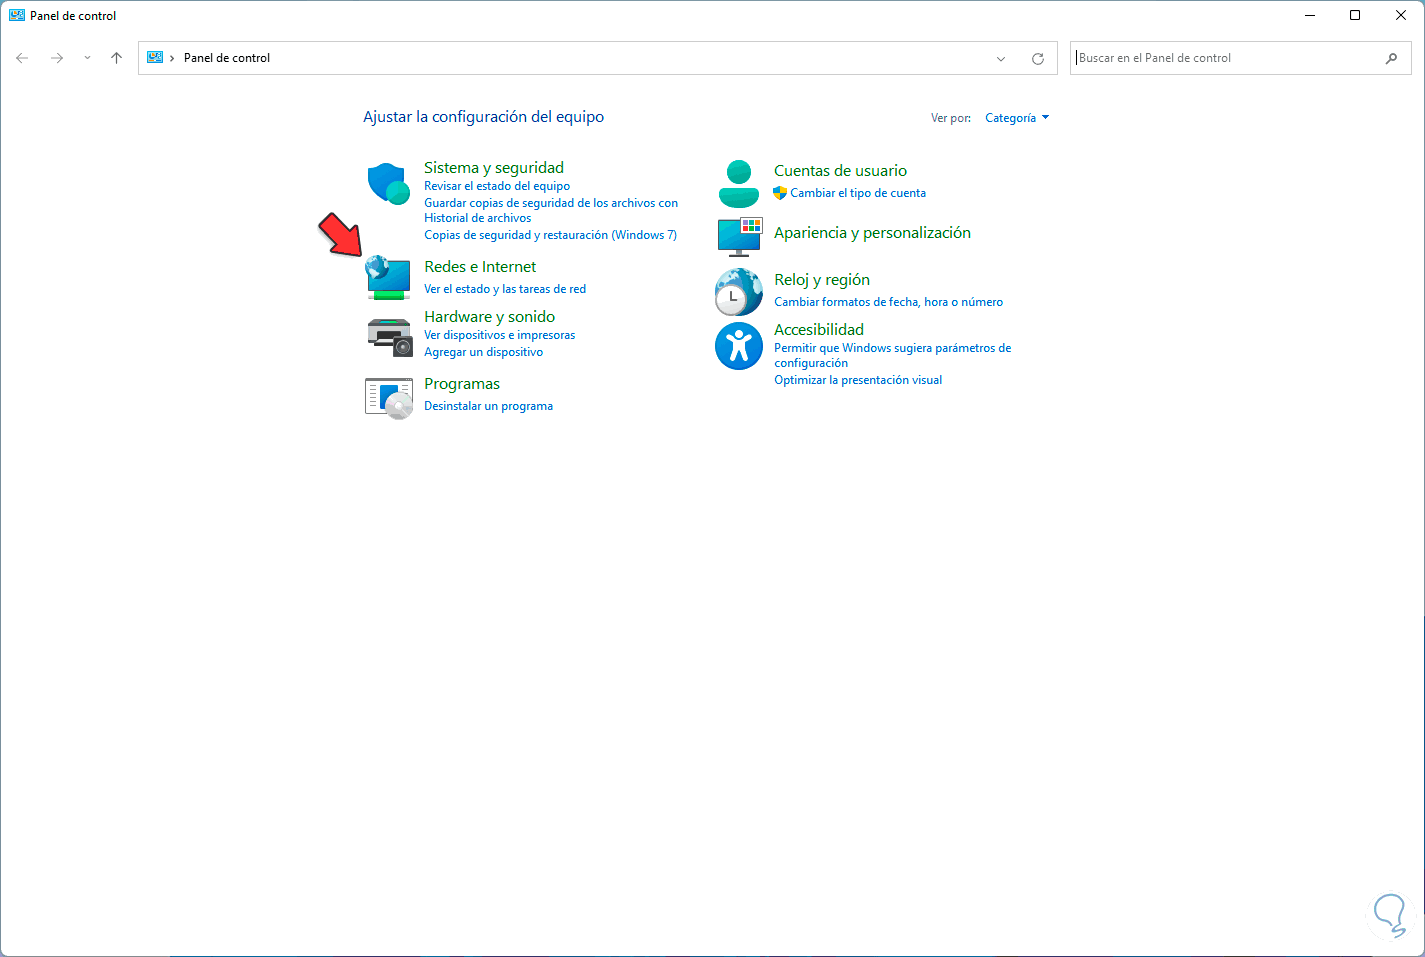The width and height of the screenshot is (1425, 957).
Task: Expand the address path chevron before Panel de control
Action: pyautogui.click(x=172, y=58)
